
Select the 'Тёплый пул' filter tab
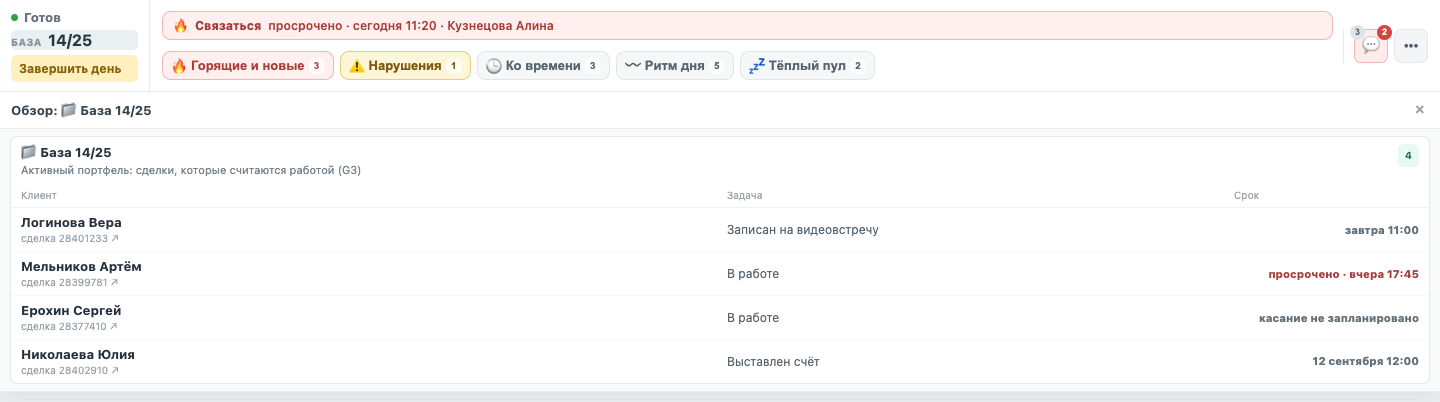(807, 66)
